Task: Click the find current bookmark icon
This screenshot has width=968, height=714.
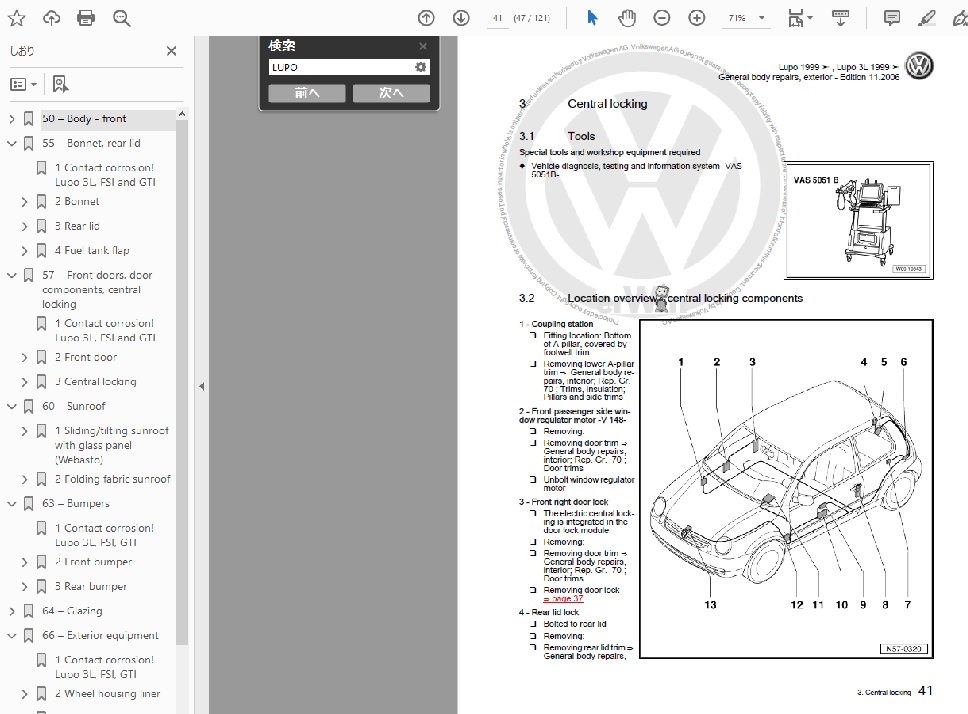Action: coord(60,84)
